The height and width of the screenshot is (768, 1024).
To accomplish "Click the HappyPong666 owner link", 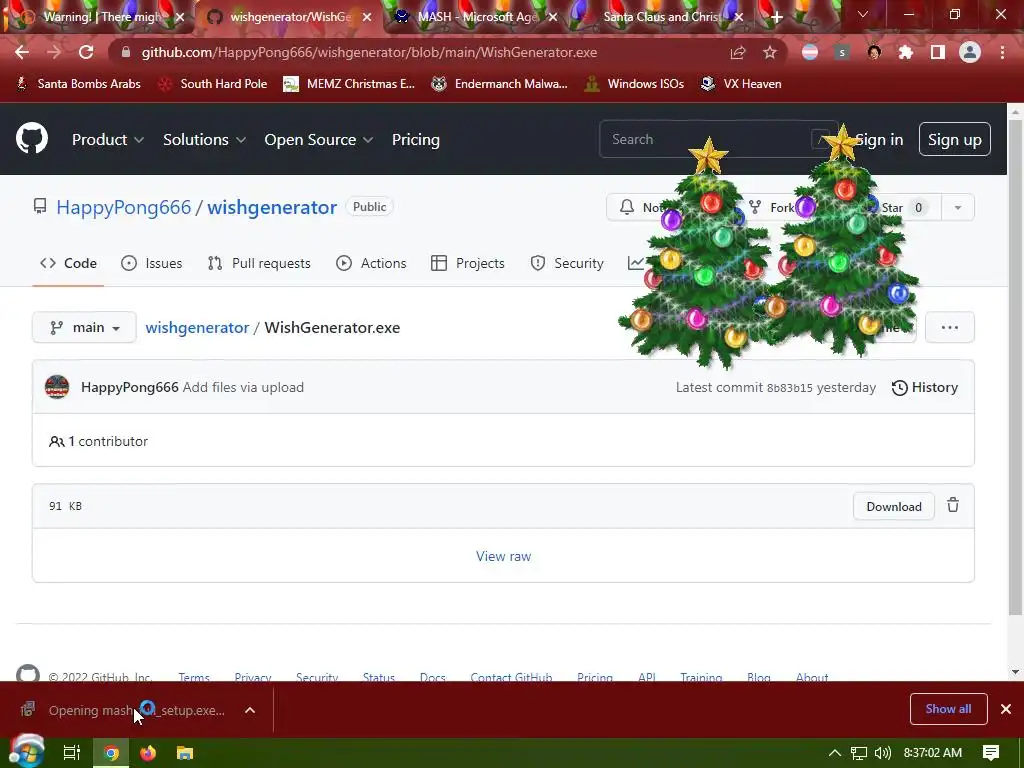I will 123,207.
